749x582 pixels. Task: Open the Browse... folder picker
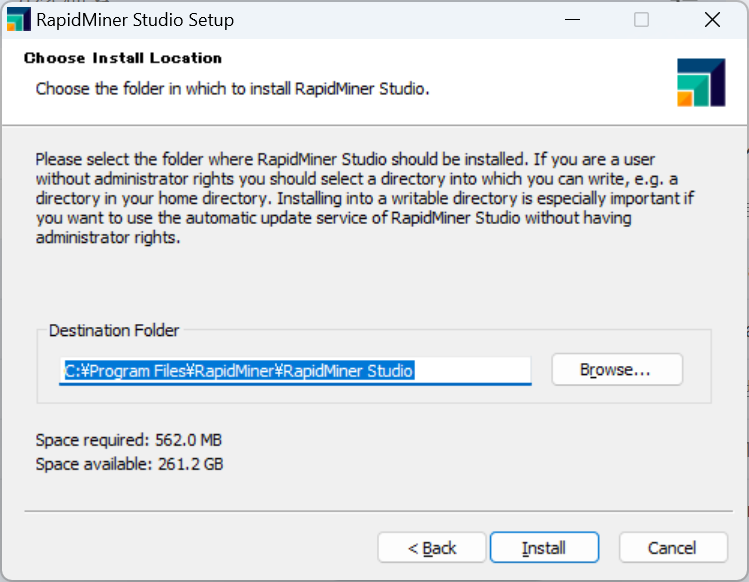617,369
